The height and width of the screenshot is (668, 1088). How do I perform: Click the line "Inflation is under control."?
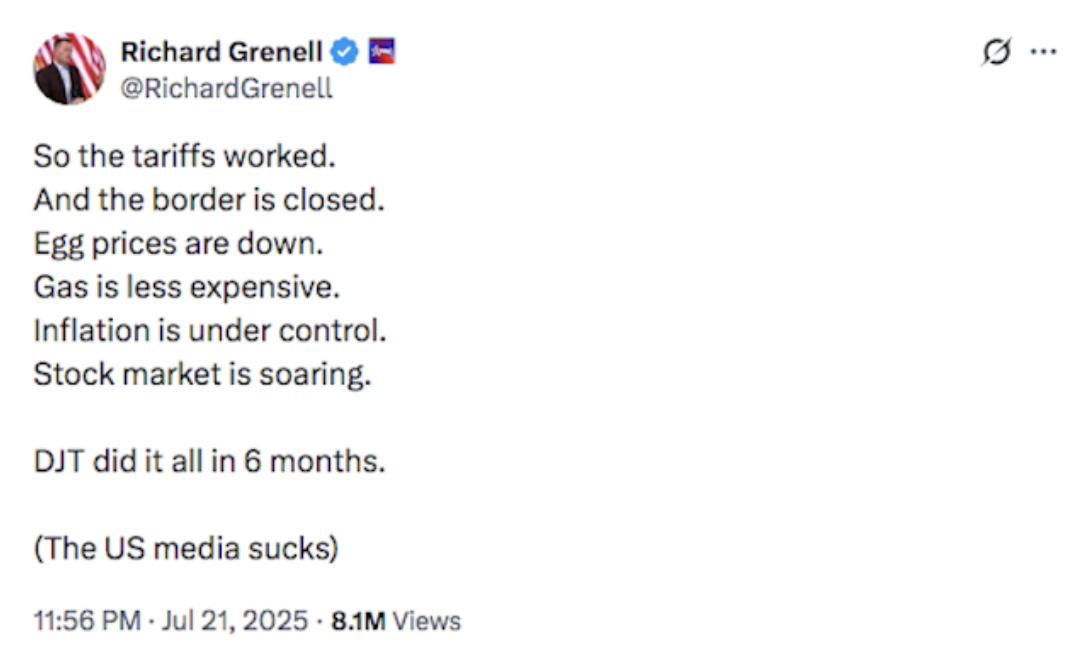click(210, 331)
